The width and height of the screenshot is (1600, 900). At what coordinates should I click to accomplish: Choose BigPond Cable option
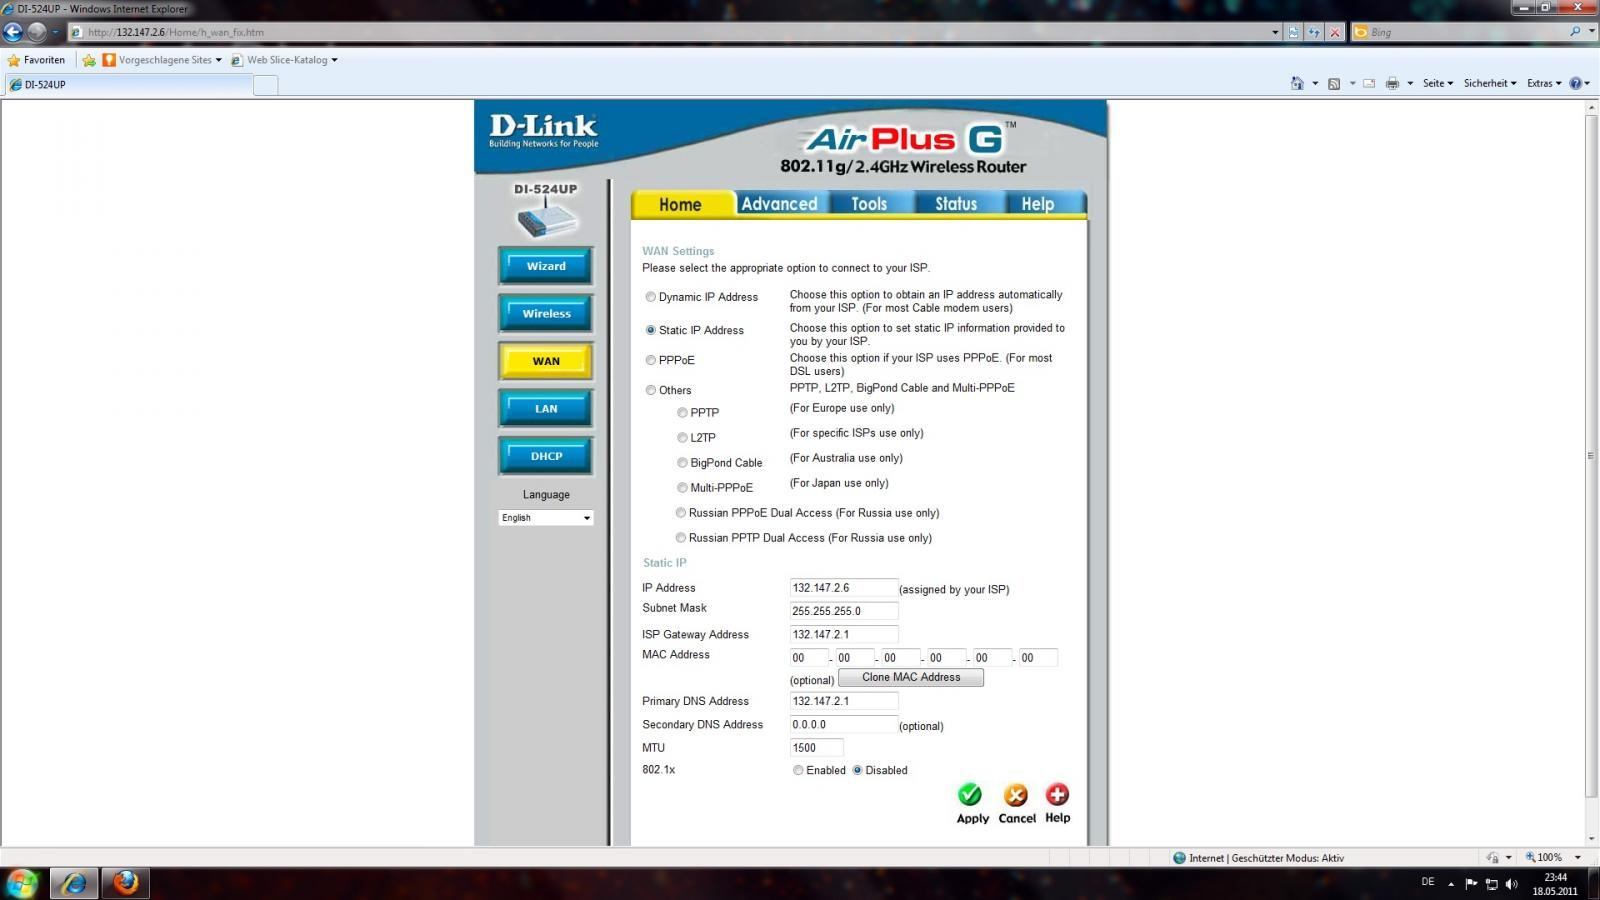[682, 462]
